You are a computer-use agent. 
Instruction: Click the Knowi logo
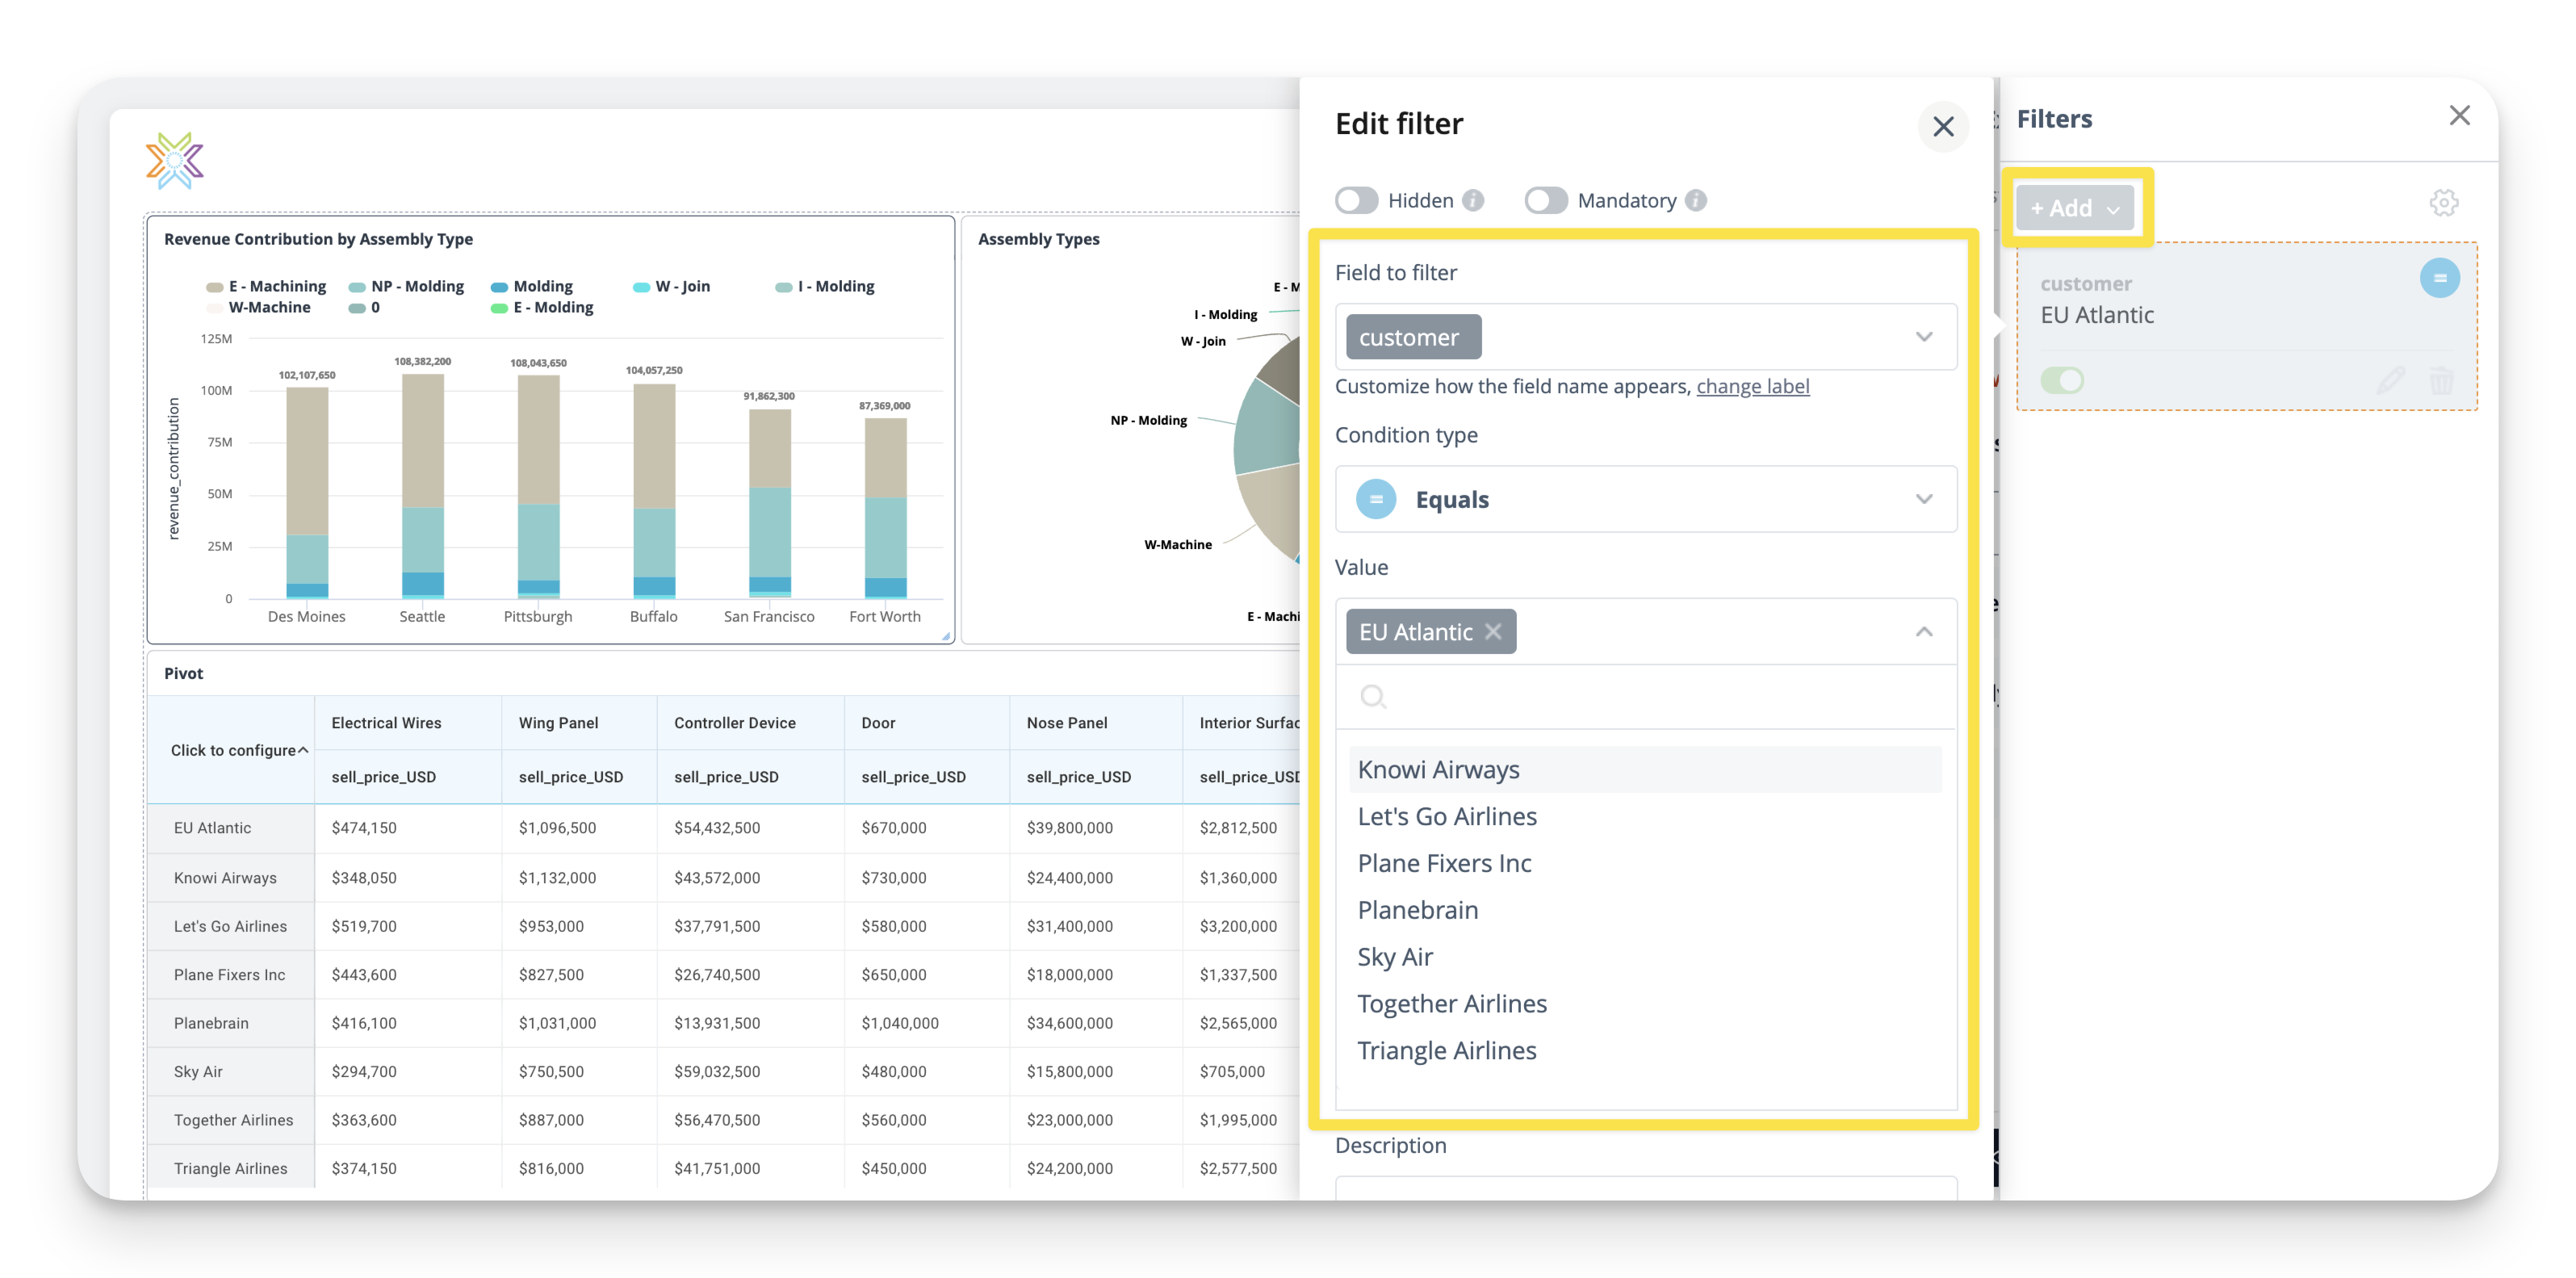click(x=175, y=161)
